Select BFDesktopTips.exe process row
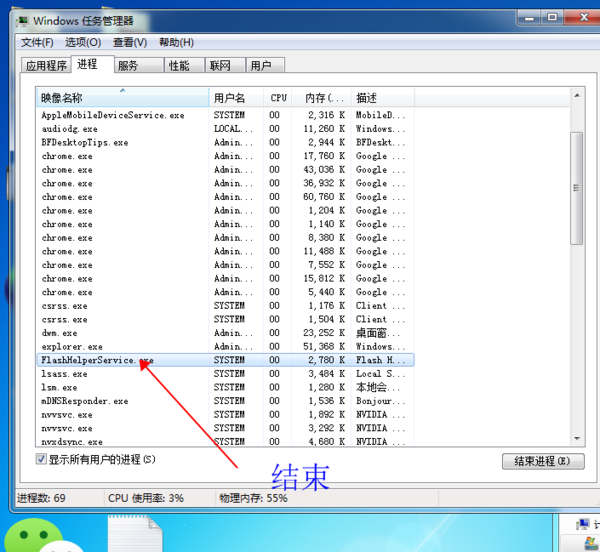 pyautogui.click(x=225, y=143)
